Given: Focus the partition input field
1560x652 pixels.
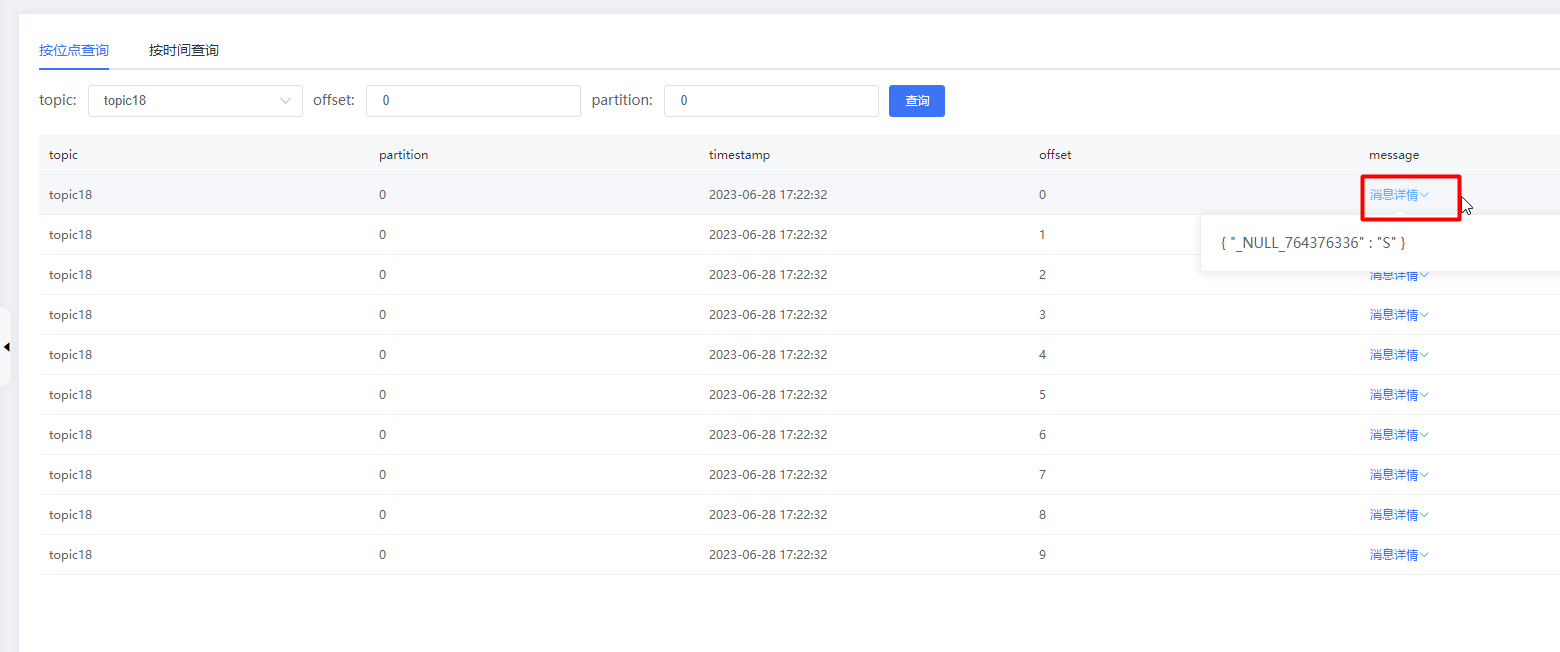Looking at the screenshot, I should (x=771, y=101).
